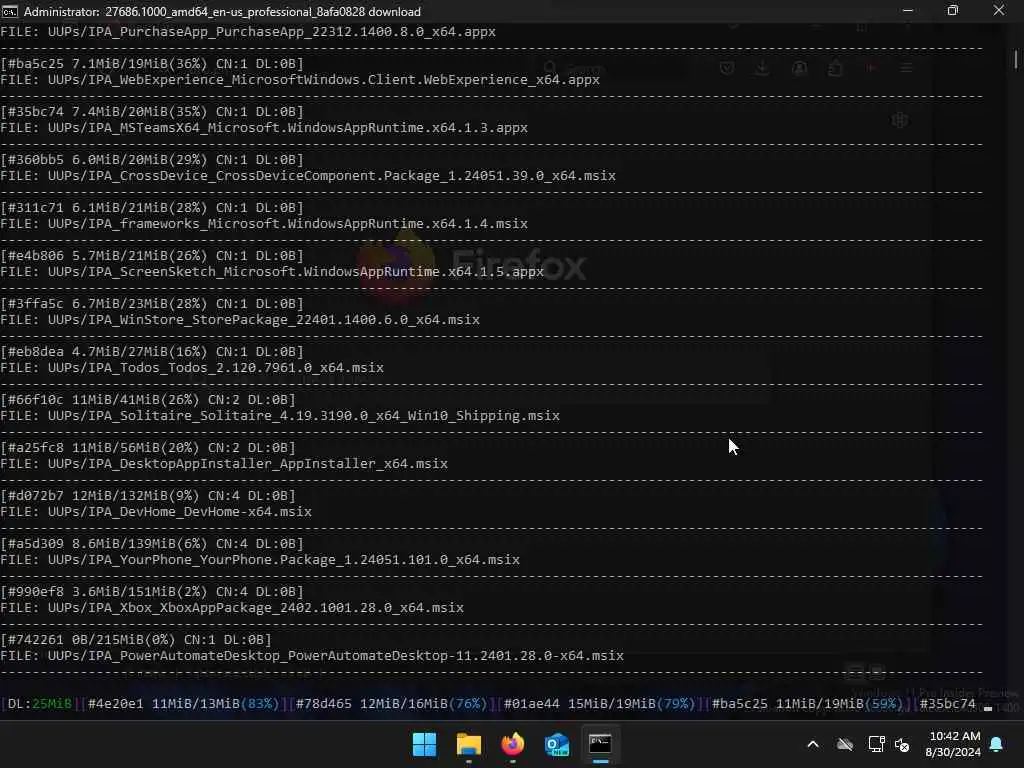Viewport: 1024px width, 768px height.
Task: Click the #66f10c 11MiB/41MiB progress line
Action: (148, 400)
